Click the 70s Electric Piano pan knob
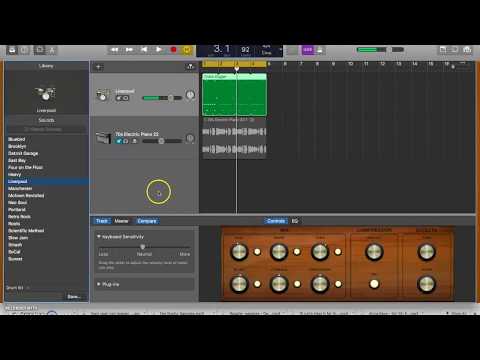The image size is (480, 360). pyautogui.click(x=190, y=138)
